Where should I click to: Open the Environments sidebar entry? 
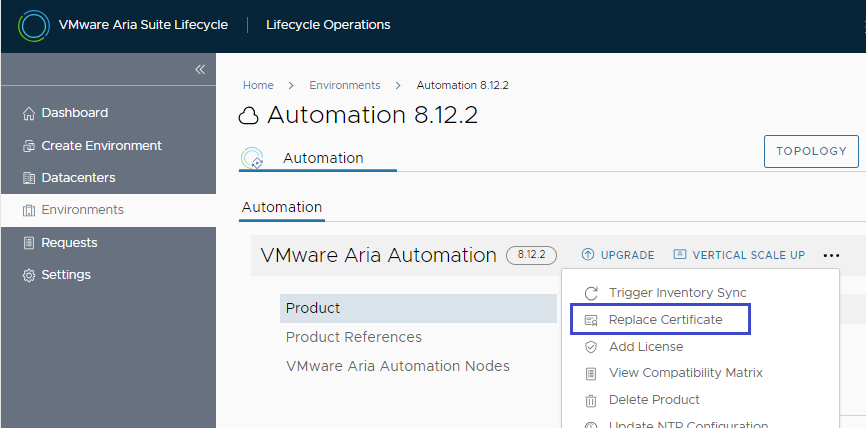pyautogui.click(x=108, y=210)
